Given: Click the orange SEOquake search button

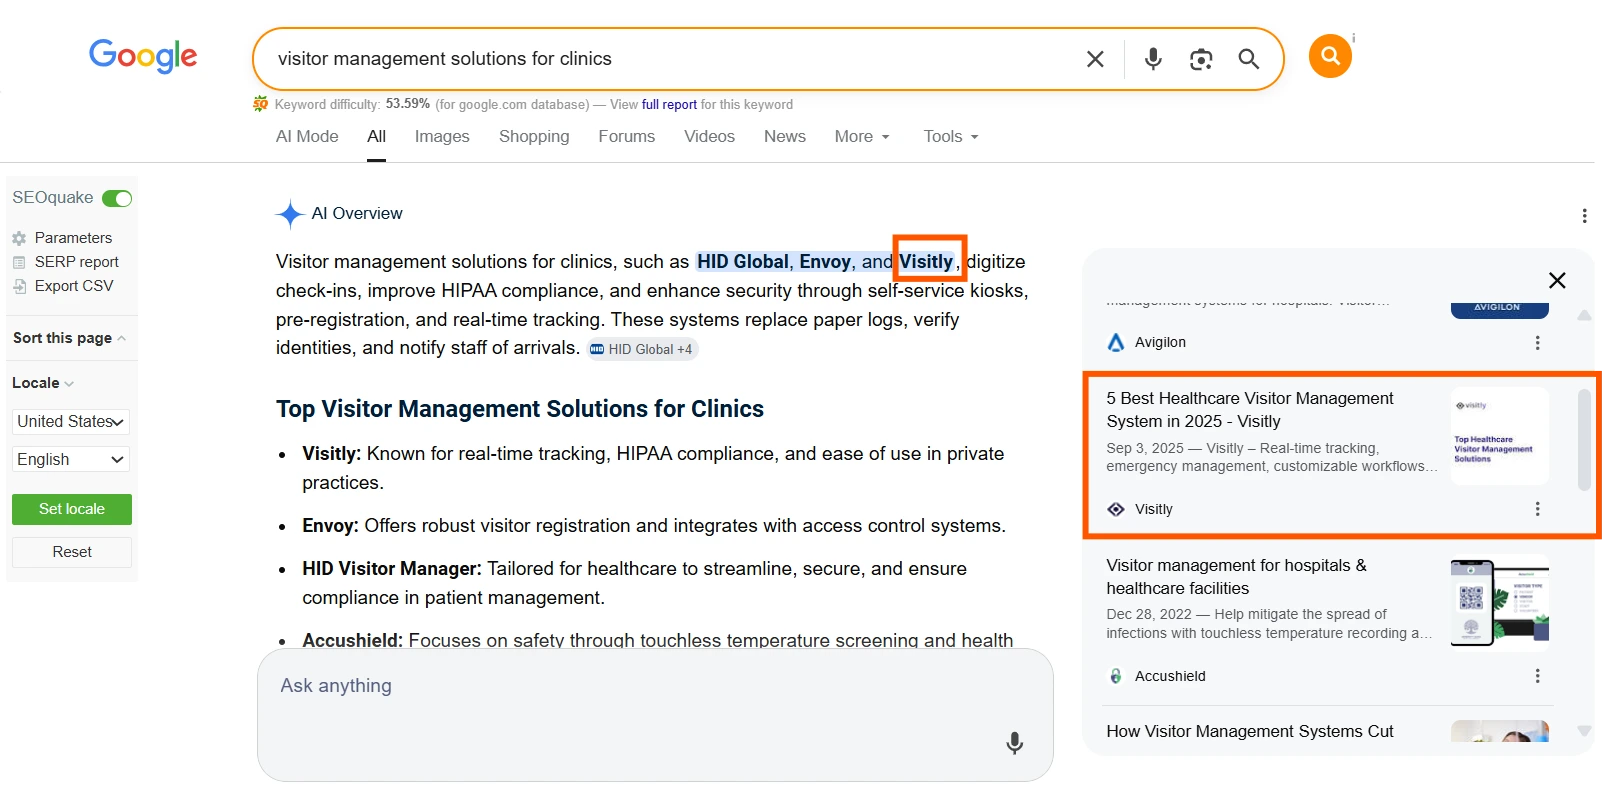Looking at the screenshot, I should [x=1330, y=56].
